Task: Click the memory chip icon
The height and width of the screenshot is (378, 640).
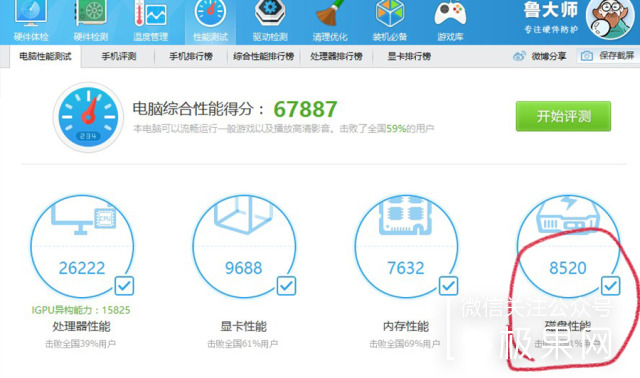Action: click(x=405, y=216)
